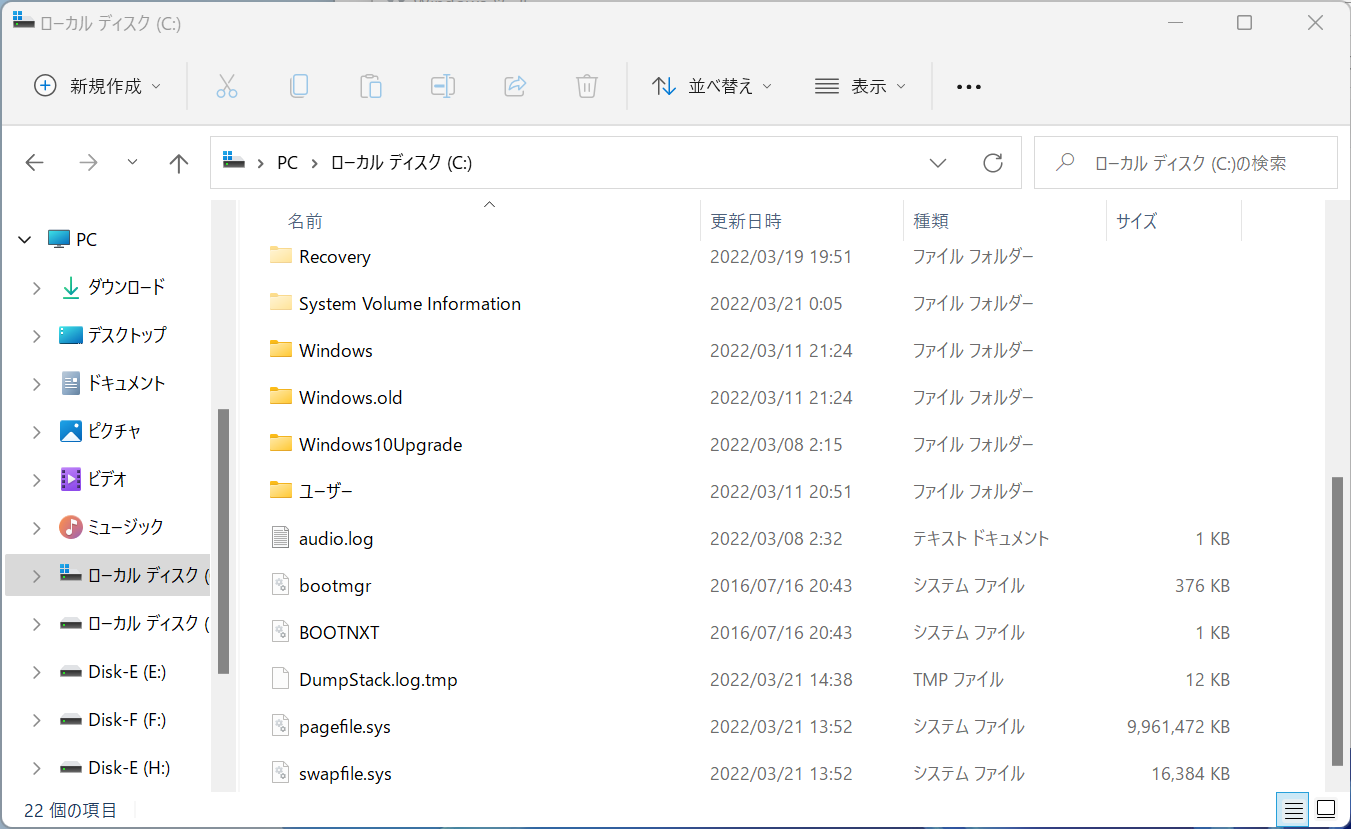Viewport: 1351px width, 829px height.
Task: Click the Paste clipboard icon
Action: [x=371, y=86]
